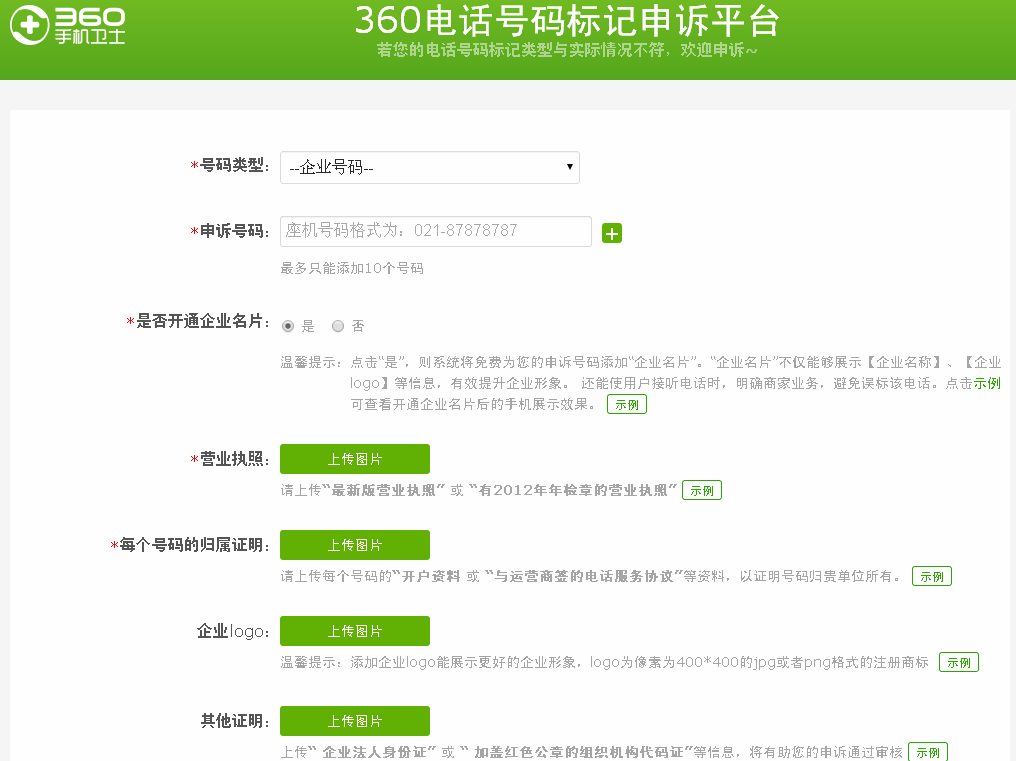This screenshot has height=761, width=1016.
Task: Click the 申诉号码 phone number input field
Action: coord(435,231)
